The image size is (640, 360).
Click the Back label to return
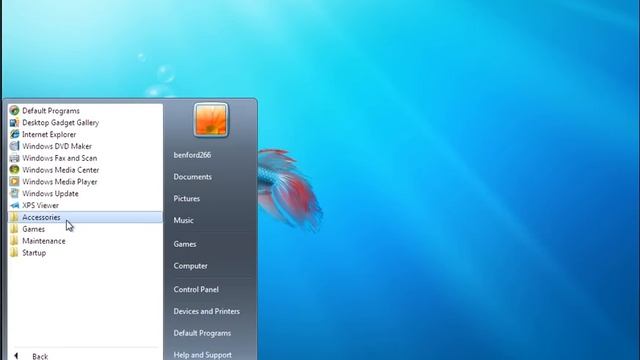click(40, 356)
